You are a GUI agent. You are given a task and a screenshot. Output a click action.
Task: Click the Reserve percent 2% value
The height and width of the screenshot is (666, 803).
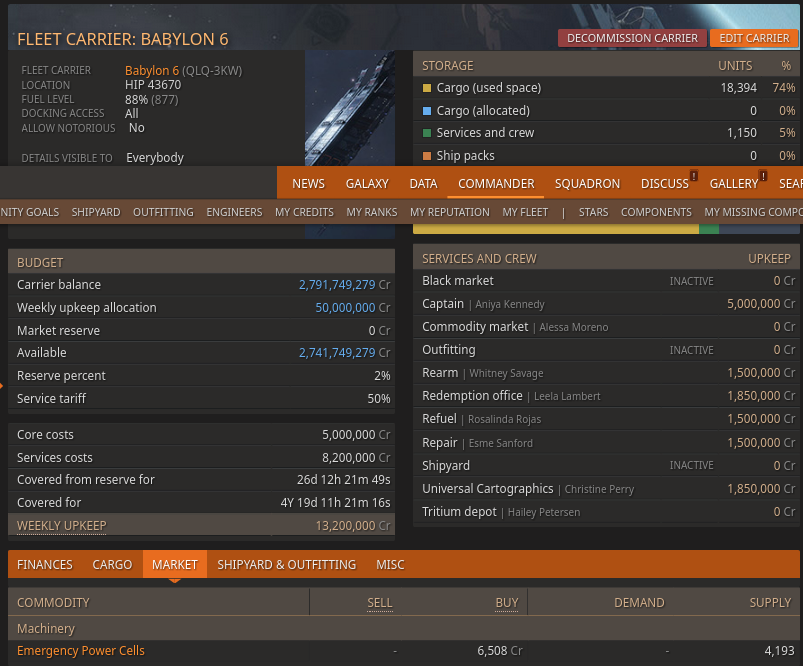pyautogui.click(x=382, y=376)
